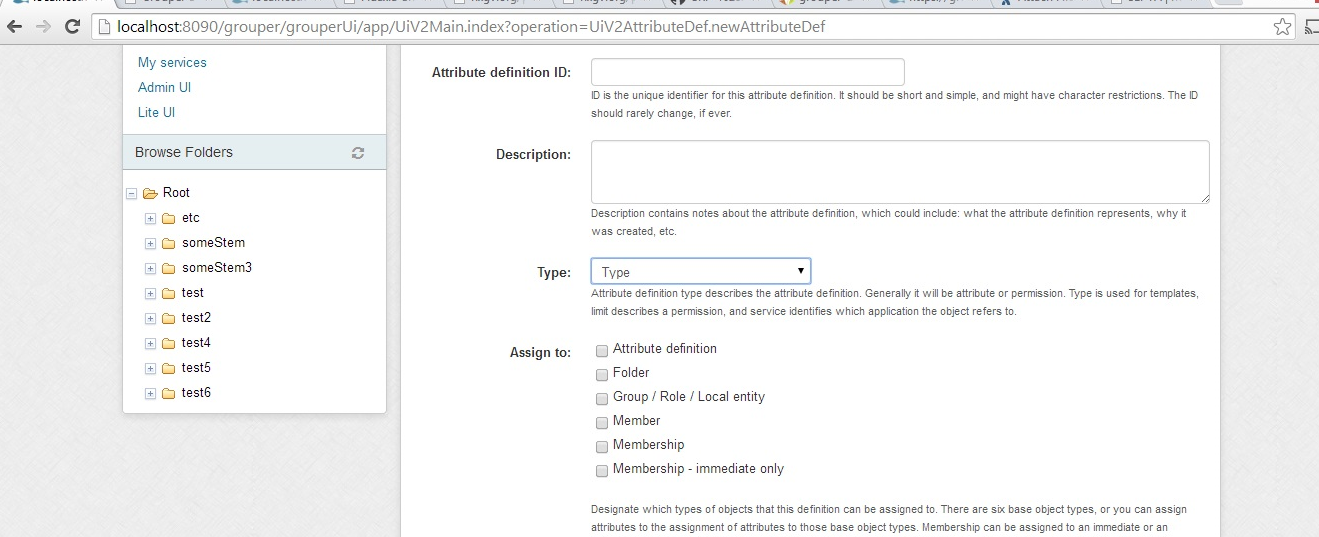
Task: Enable Group / Role / Local entity checkbox
Action: tap(602, 399)
